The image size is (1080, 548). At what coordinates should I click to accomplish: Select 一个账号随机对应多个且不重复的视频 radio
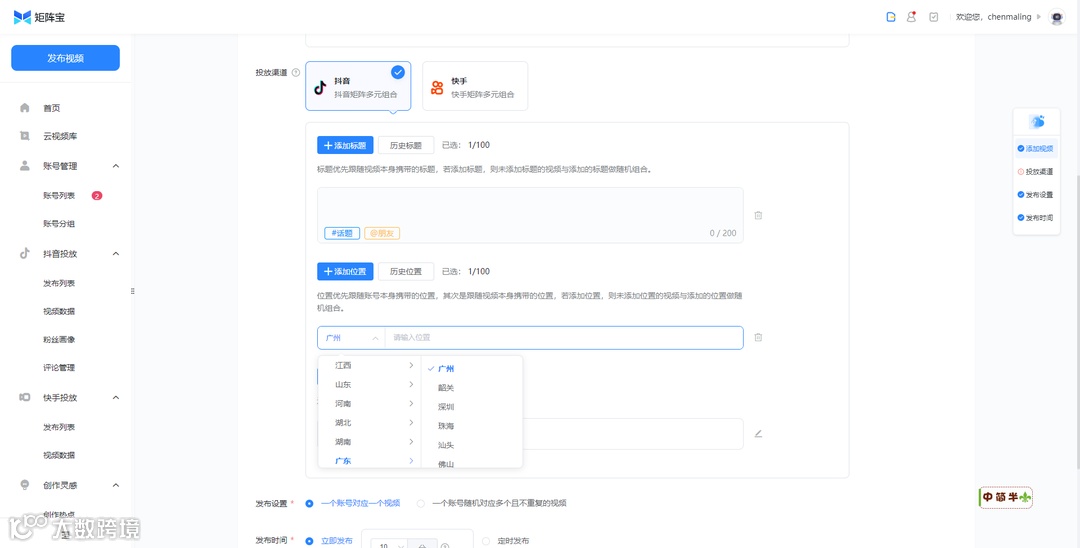(x=421, y=503)
